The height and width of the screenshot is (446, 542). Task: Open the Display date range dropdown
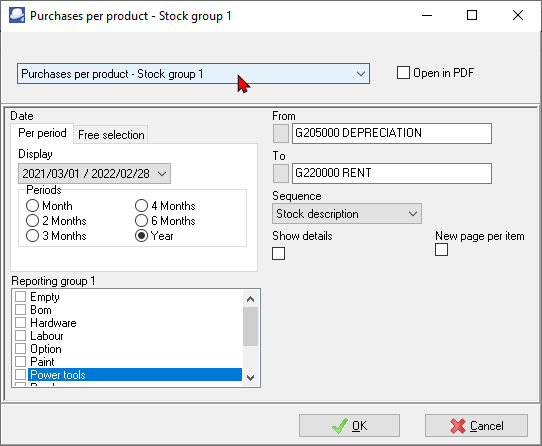(94, 174)
